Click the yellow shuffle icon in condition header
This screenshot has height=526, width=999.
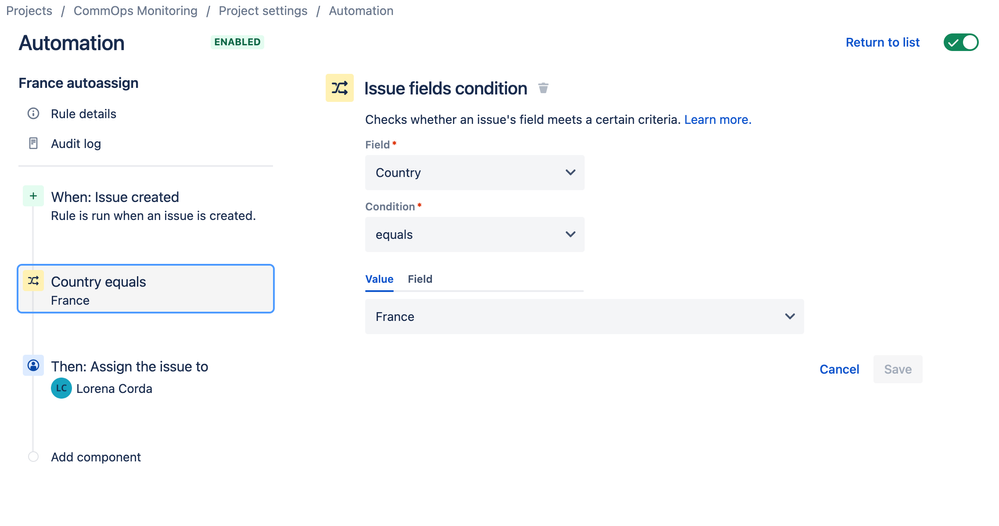(340, 88)
